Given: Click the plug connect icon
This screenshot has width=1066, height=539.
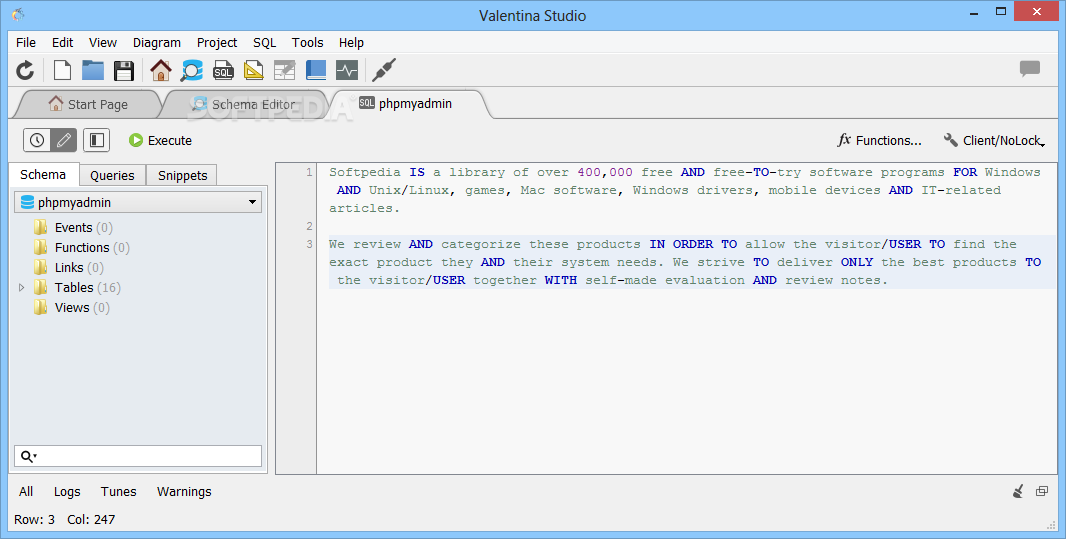Looking at the screenshot, I should click(x=384, y=70).
